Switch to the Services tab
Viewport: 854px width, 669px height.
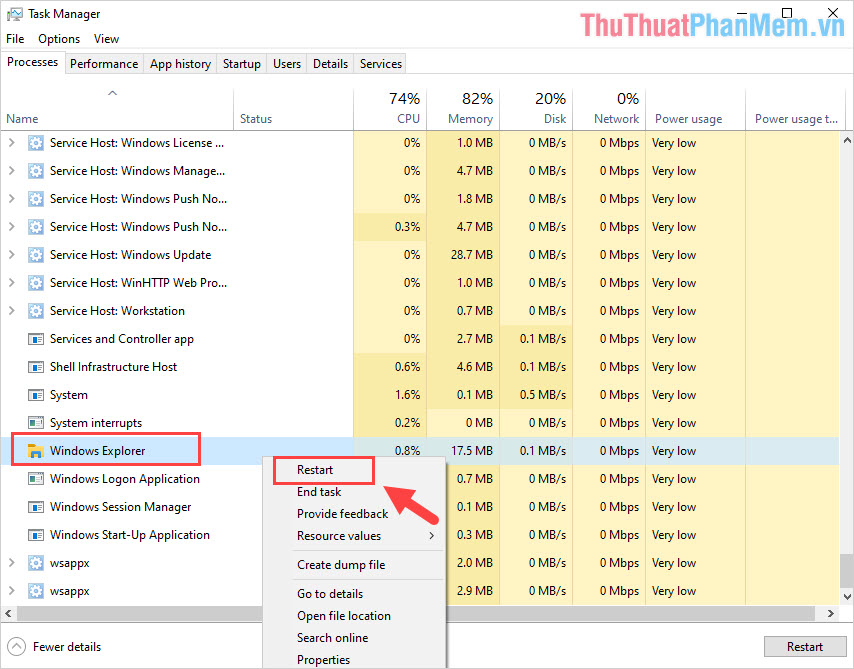tap(380, 63)
